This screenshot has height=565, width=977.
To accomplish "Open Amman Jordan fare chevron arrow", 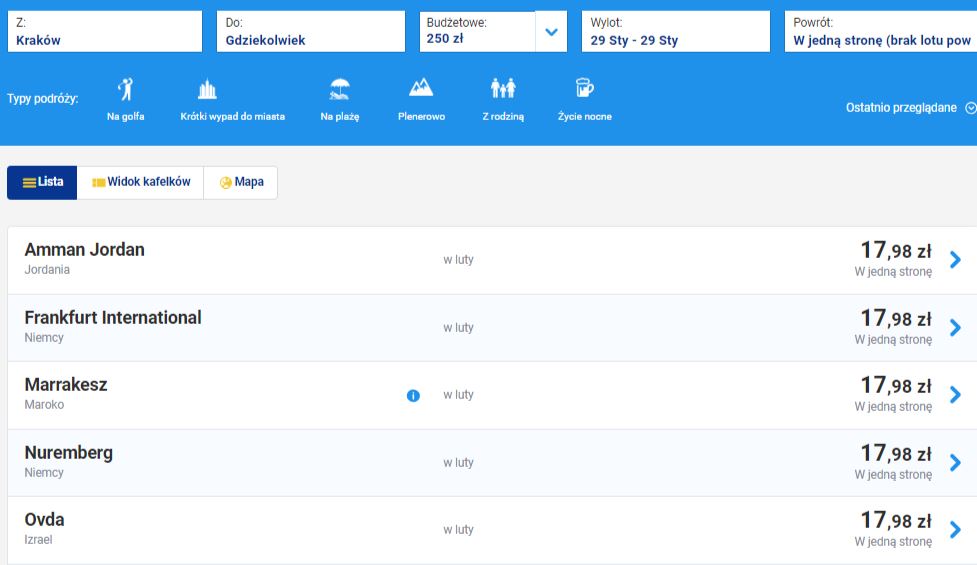I will click(x=955, y=260).
